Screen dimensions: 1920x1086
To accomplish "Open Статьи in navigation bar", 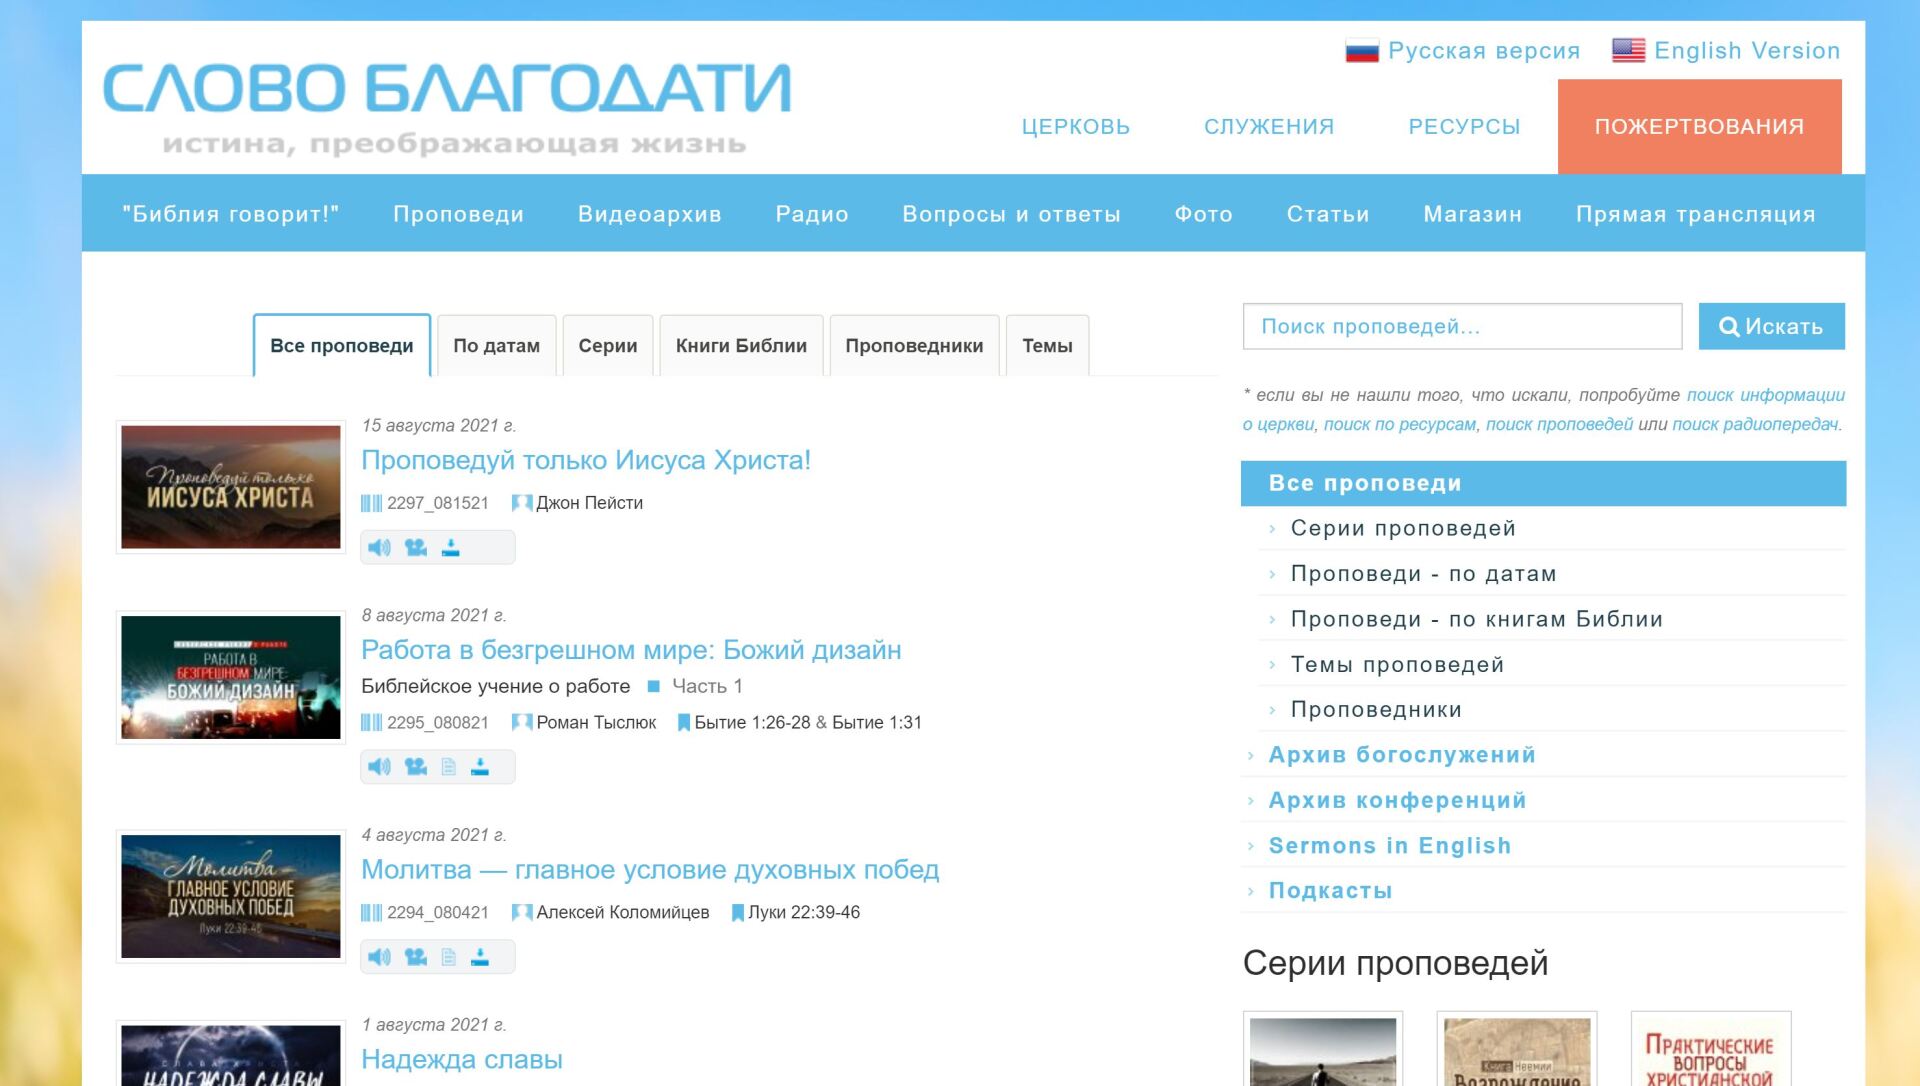I will pyautogui.click(x=1328, y=214).
